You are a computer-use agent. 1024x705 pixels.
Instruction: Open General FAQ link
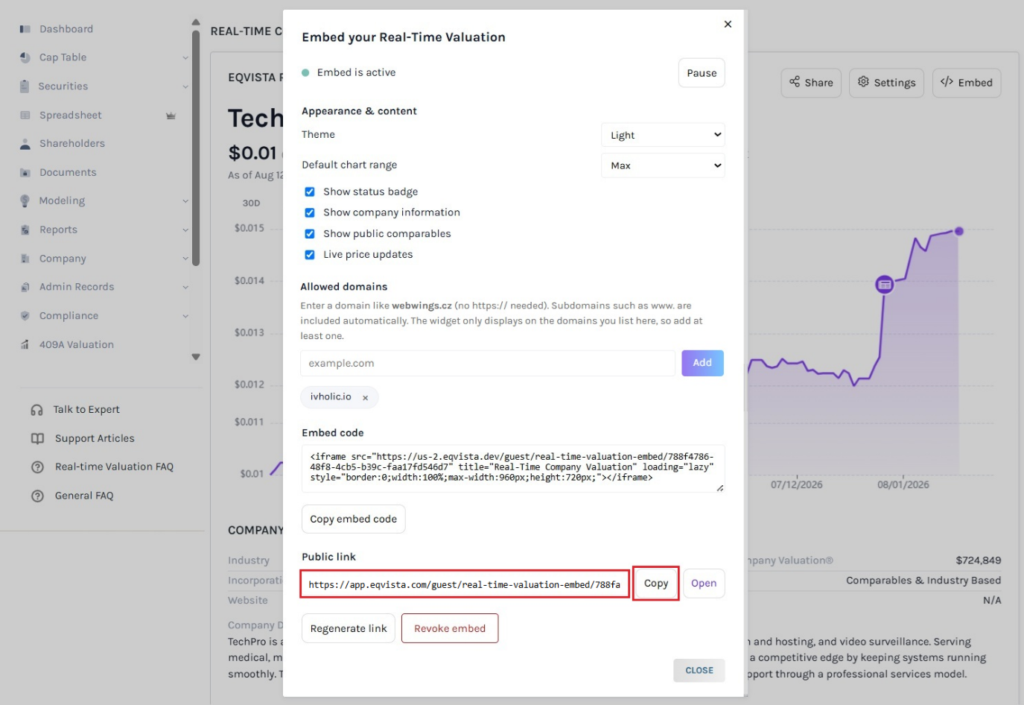[84, 496]
